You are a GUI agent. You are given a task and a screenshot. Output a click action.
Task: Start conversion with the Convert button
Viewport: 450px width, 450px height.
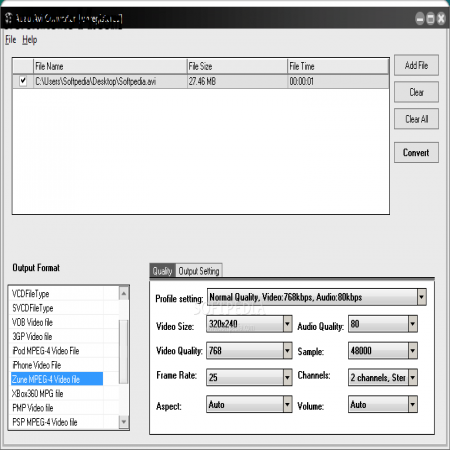416,153
